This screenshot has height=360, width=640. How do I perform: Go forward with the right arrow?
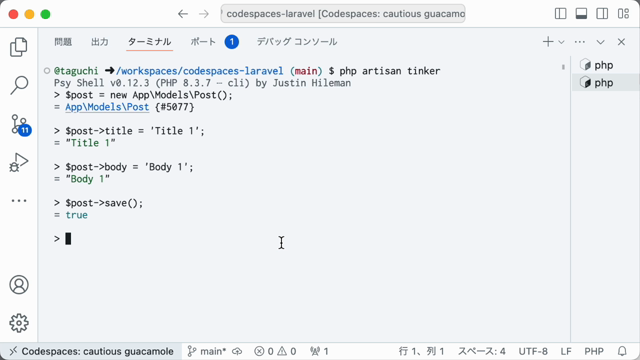point(204,14)
